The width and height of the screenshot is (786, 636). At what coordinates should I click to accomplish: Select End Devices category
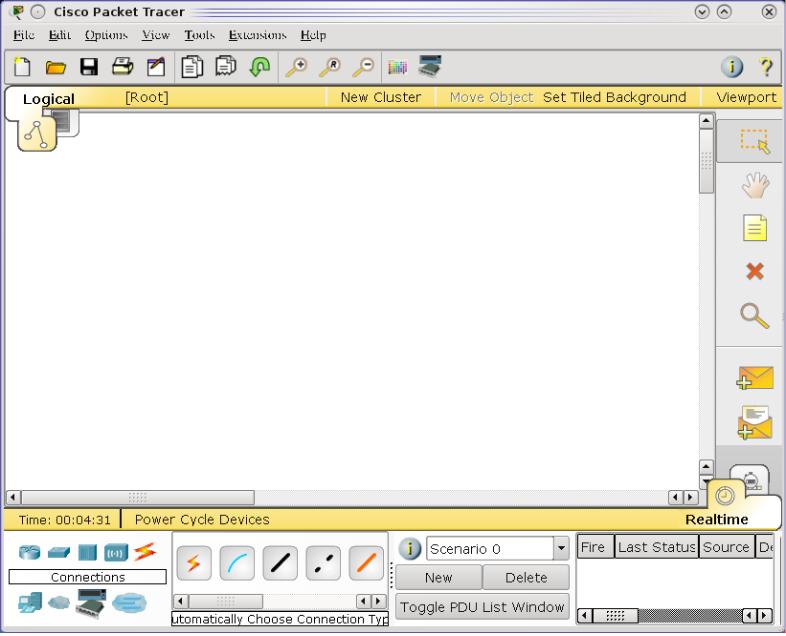tap(30, 602)
